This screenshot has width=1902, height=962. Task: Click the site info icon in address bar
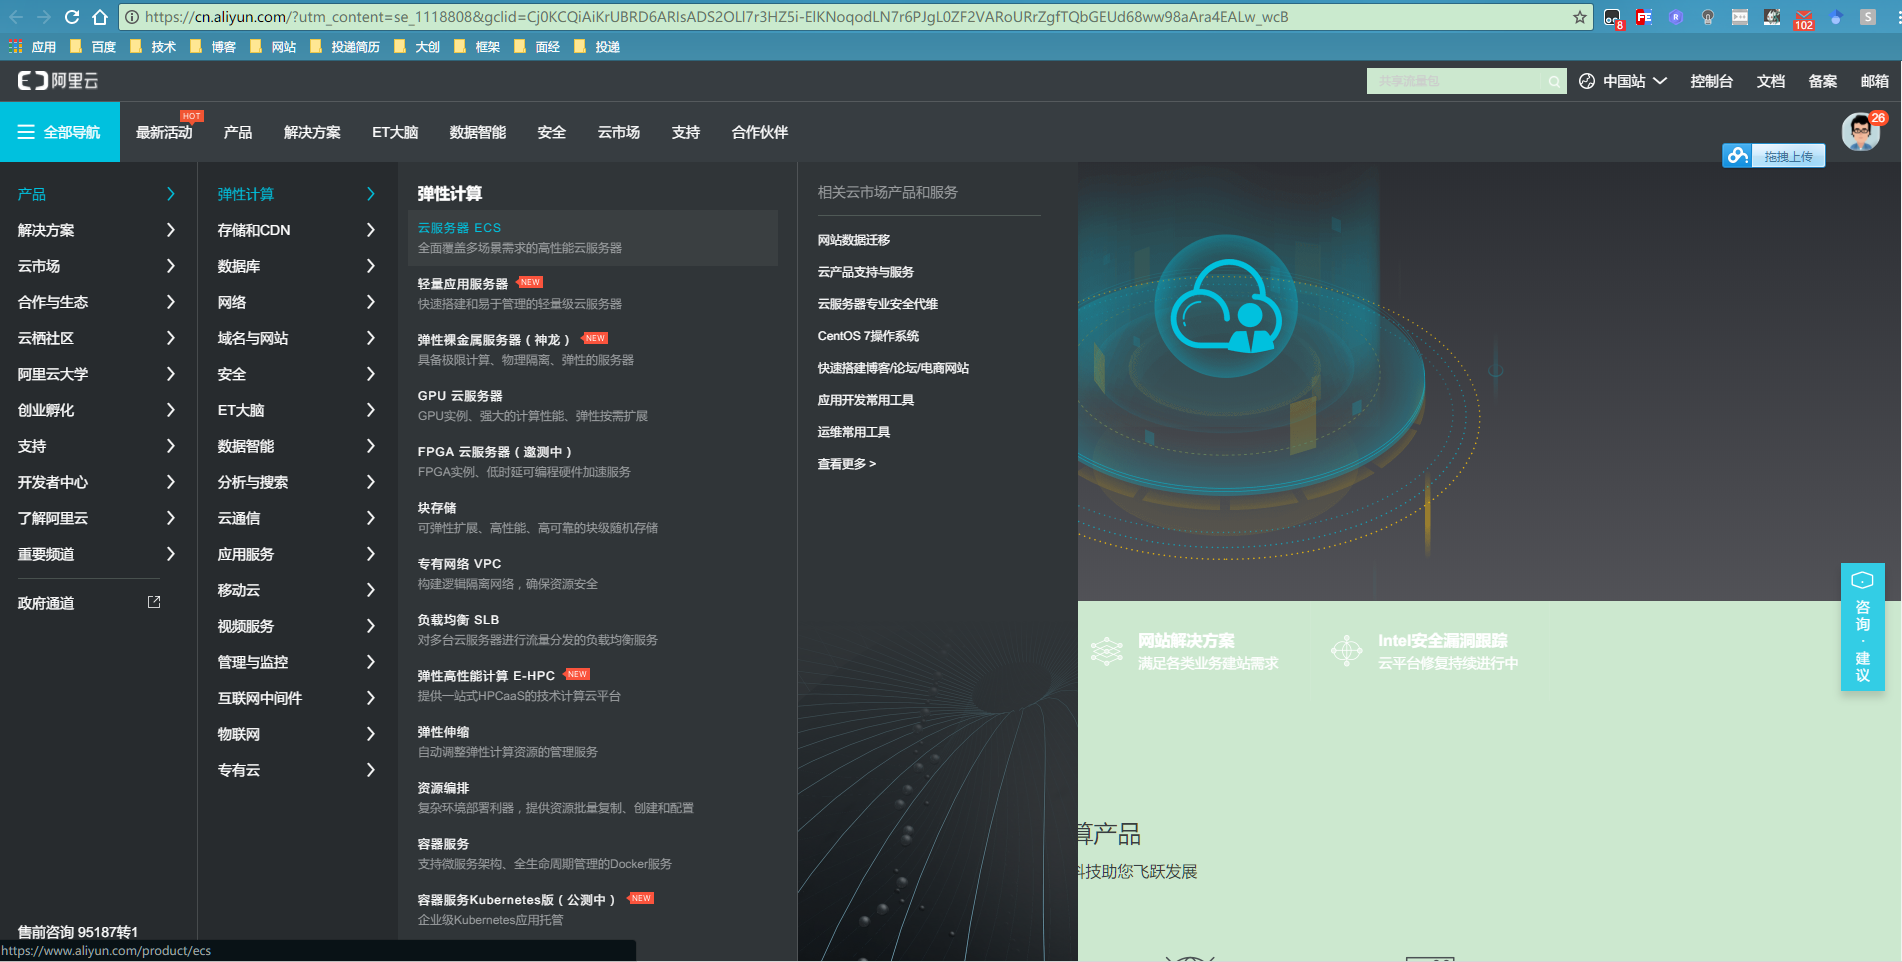[x=132, y=17]
